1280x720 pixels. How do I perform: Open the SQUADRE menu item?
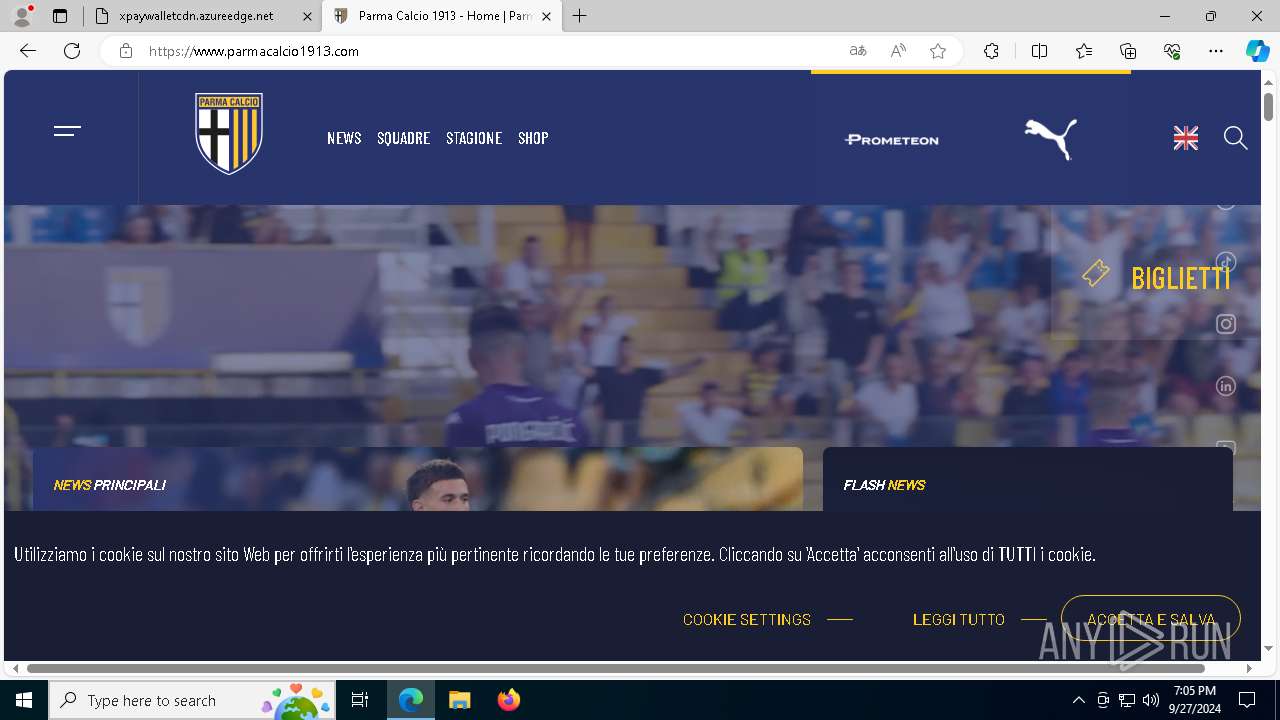[403, 138]
